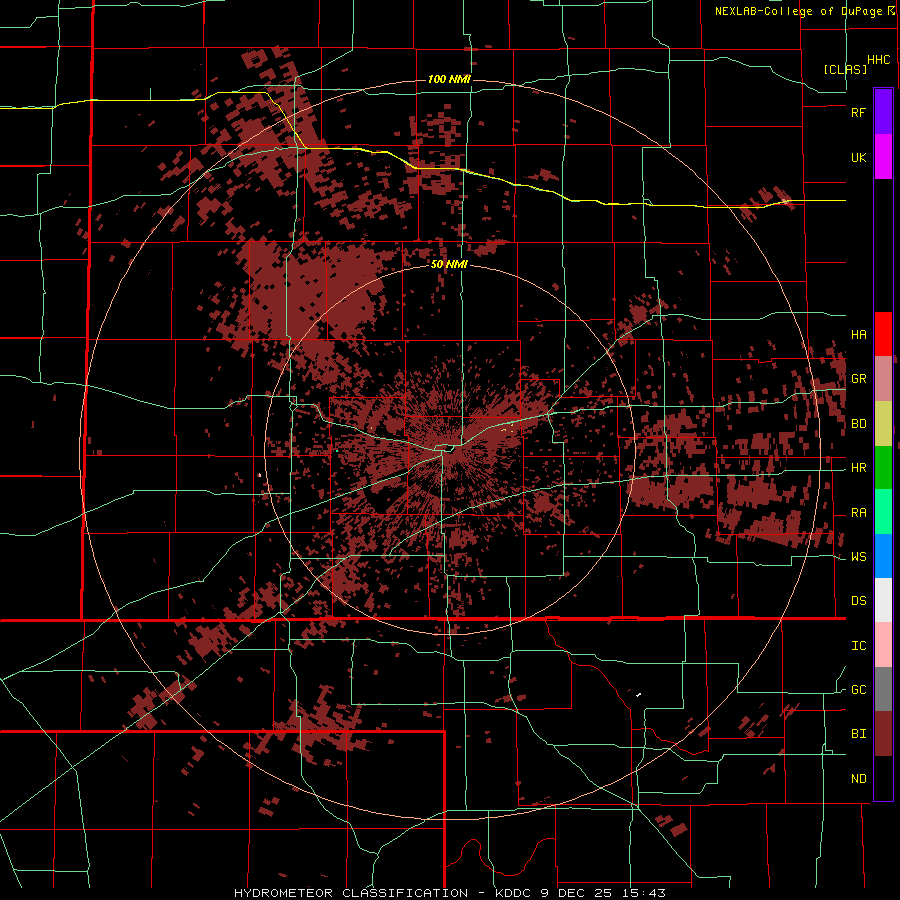
Task: Click the HA legend label
Action: tap(858, 334)
